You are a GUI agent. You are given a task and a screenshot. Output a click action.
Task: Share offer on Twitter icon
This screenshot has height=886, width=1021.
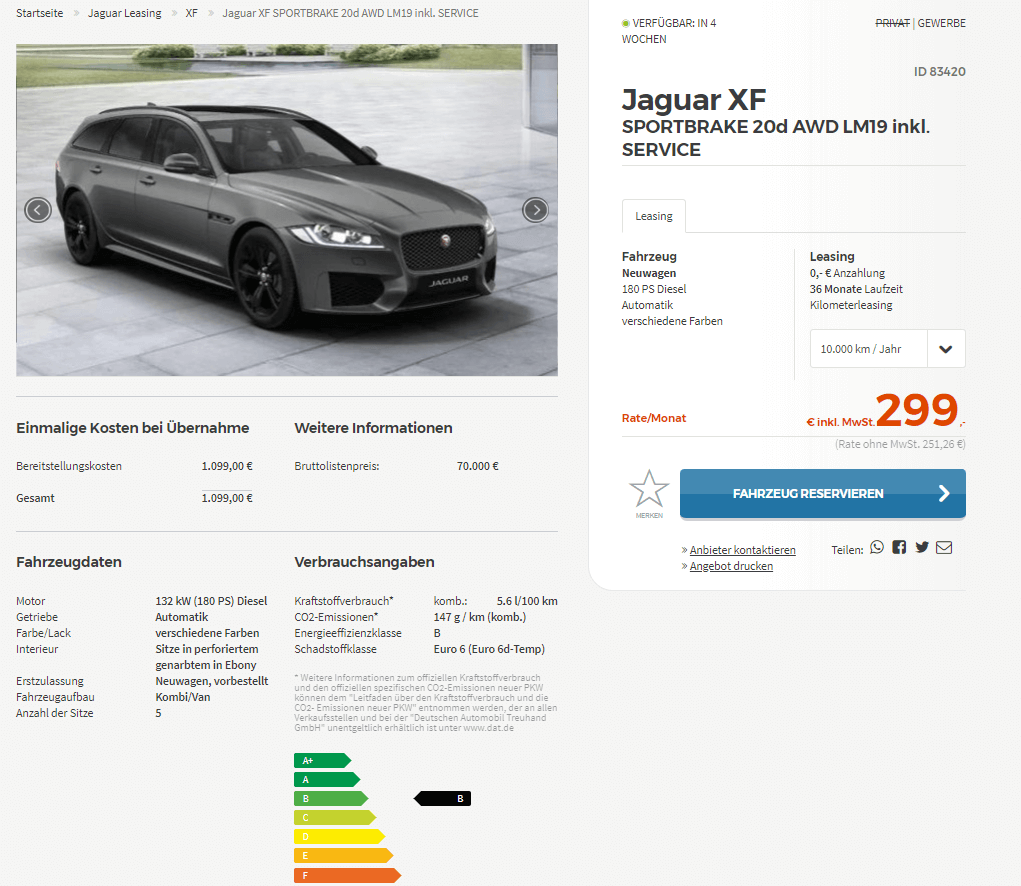point(921,547)
